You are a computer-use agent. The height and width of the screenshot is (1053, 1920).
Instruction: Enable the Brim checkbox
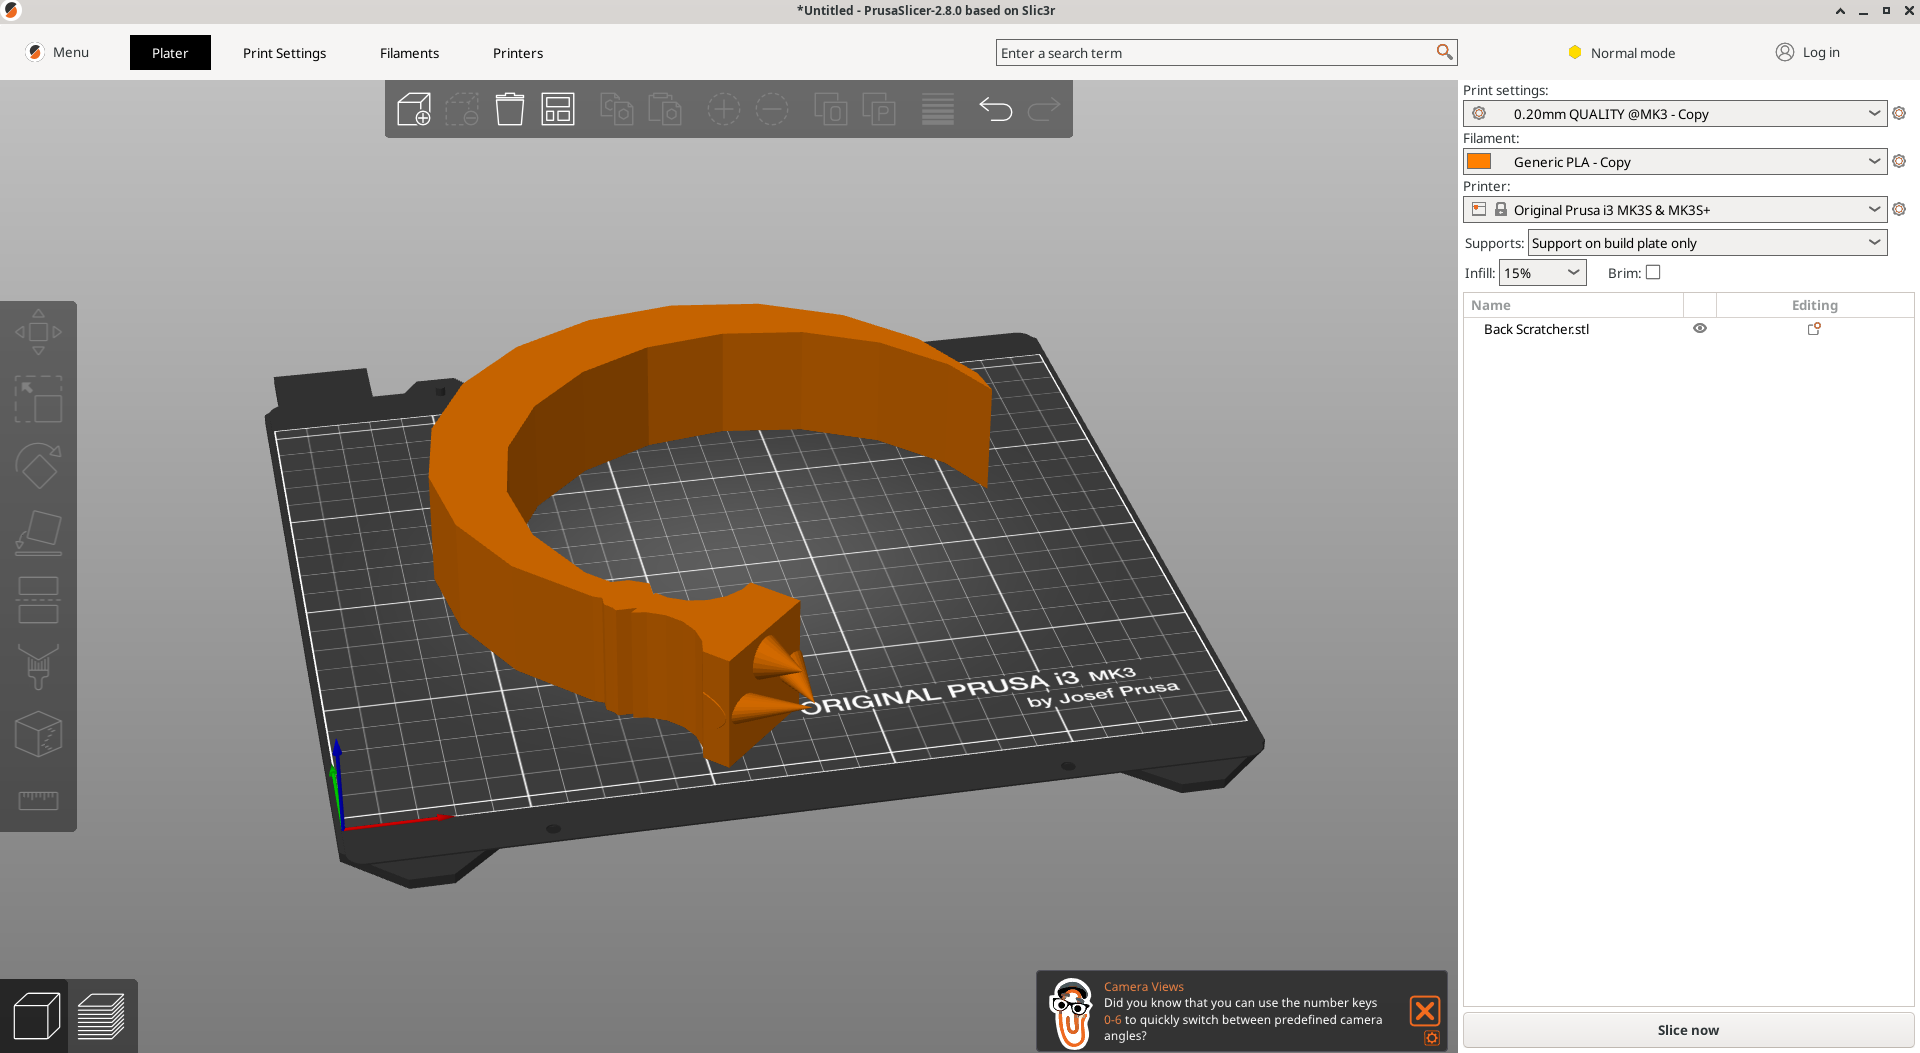pyautogui.click(x=1653, y=272)
